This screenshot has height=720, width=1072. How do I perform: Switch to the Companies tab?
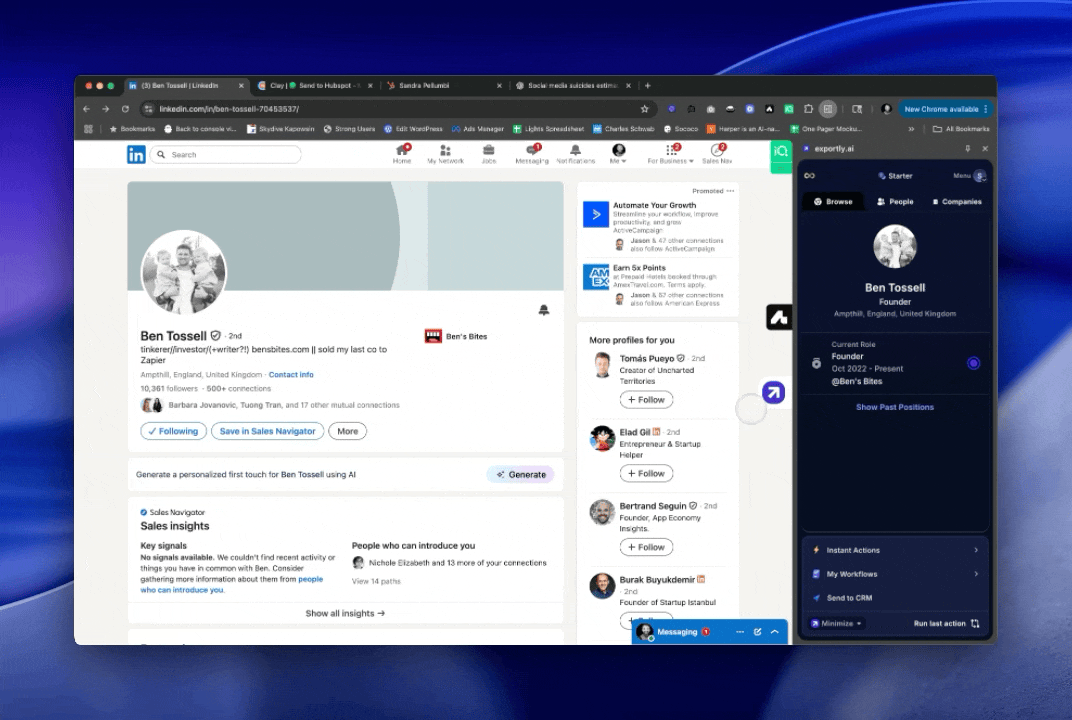click(956, 202)
